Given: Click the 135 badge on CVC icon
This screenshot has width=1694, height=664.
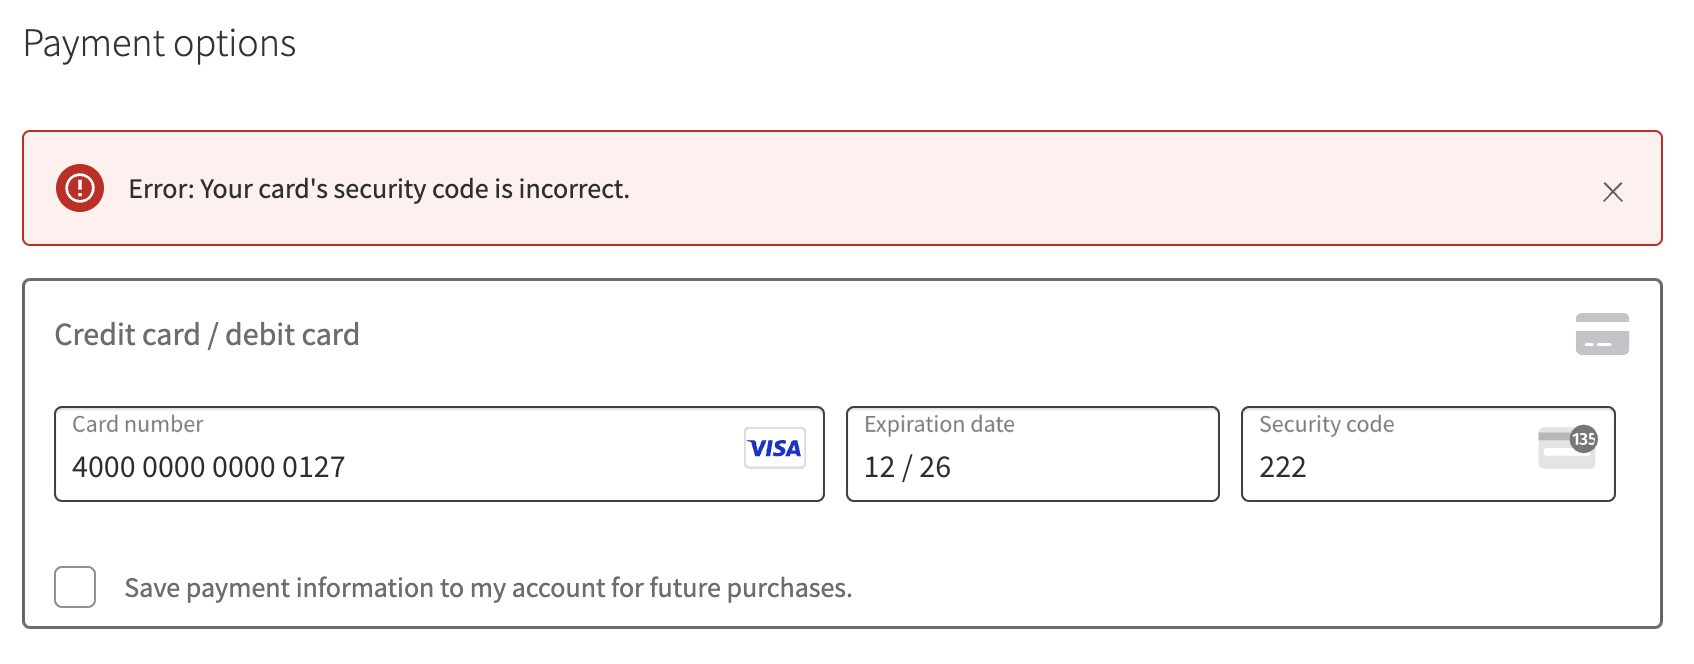Looking at the screenshot, I should pyautogui.click(x=1584, y=439).
